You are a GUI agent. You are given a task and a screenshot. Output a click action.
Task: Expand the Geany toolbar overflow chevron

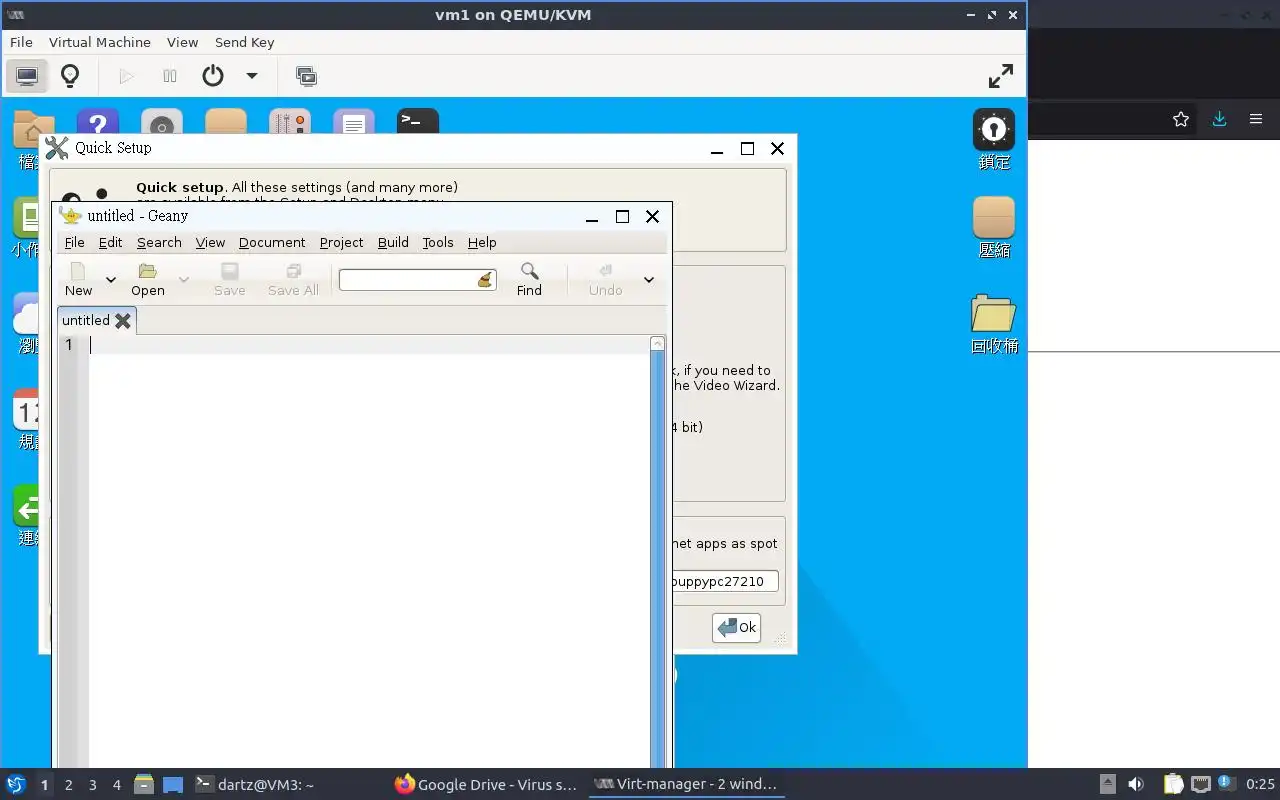tap(649, 280)
